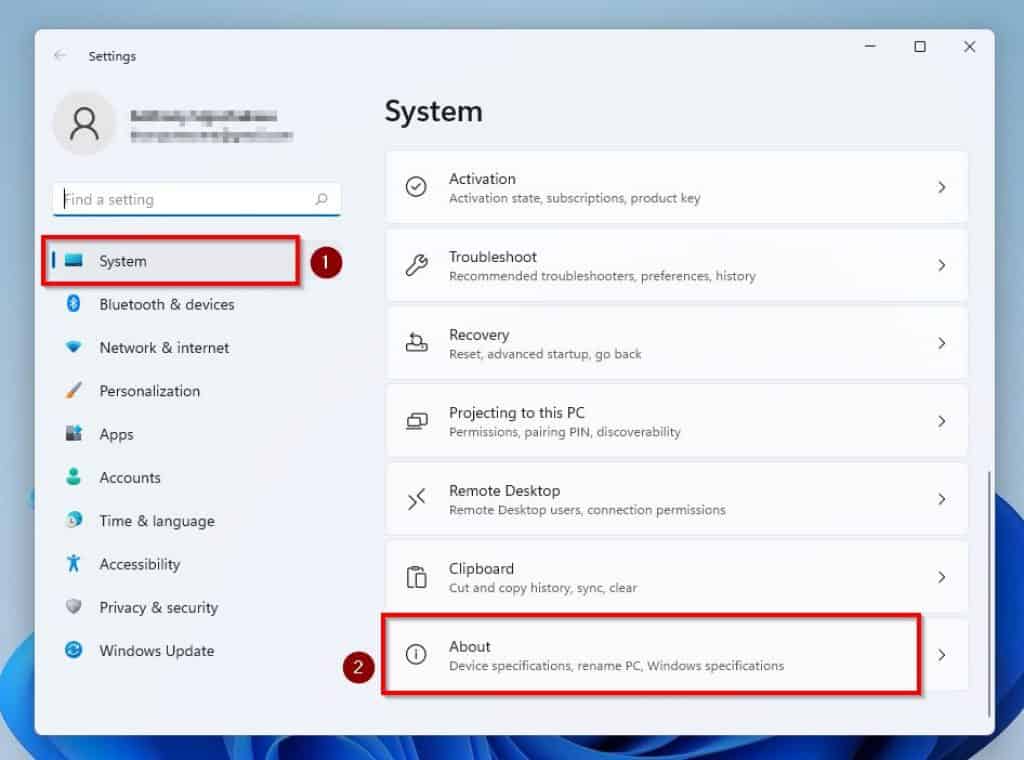Click "Permissions, pairing PIN, discoverability" text
The image size is (1024, 760).
[564, 432]
